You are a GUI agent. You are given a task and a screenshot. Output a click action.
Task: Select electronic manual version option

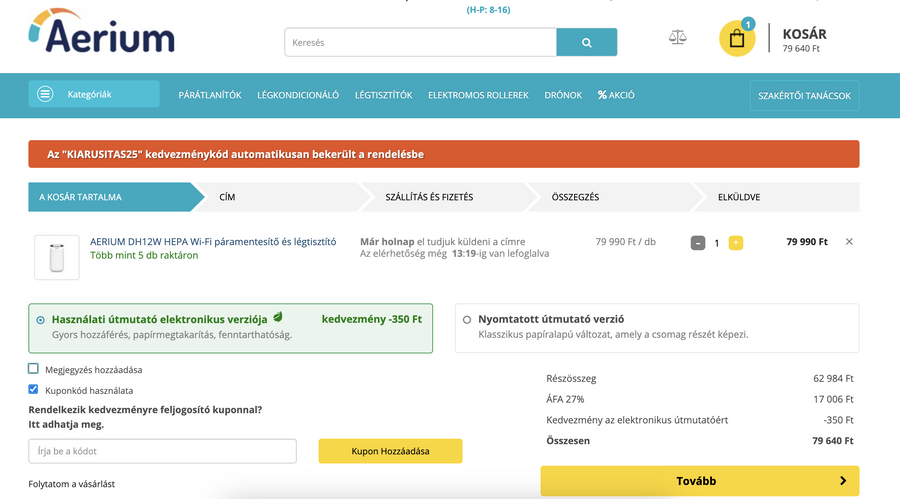[41, 320]
